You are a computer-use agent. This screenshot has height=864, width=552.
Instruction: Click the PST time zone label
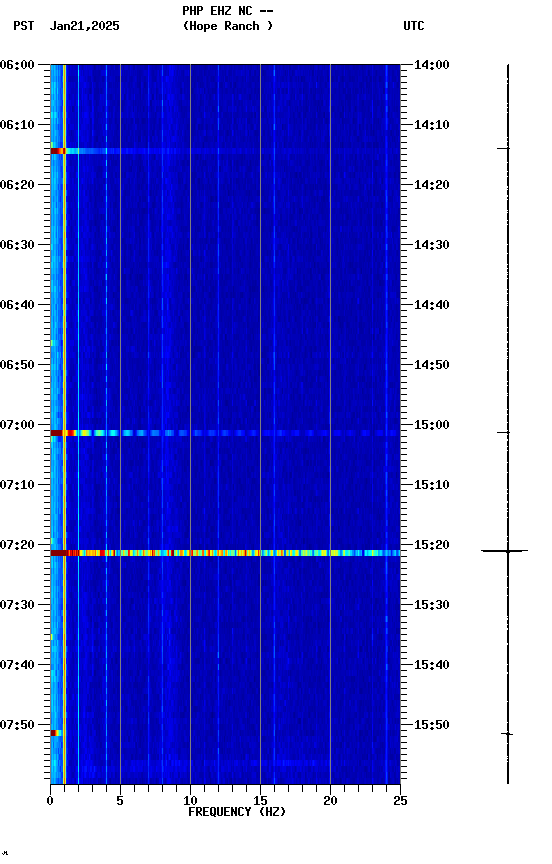click(24, 26)
